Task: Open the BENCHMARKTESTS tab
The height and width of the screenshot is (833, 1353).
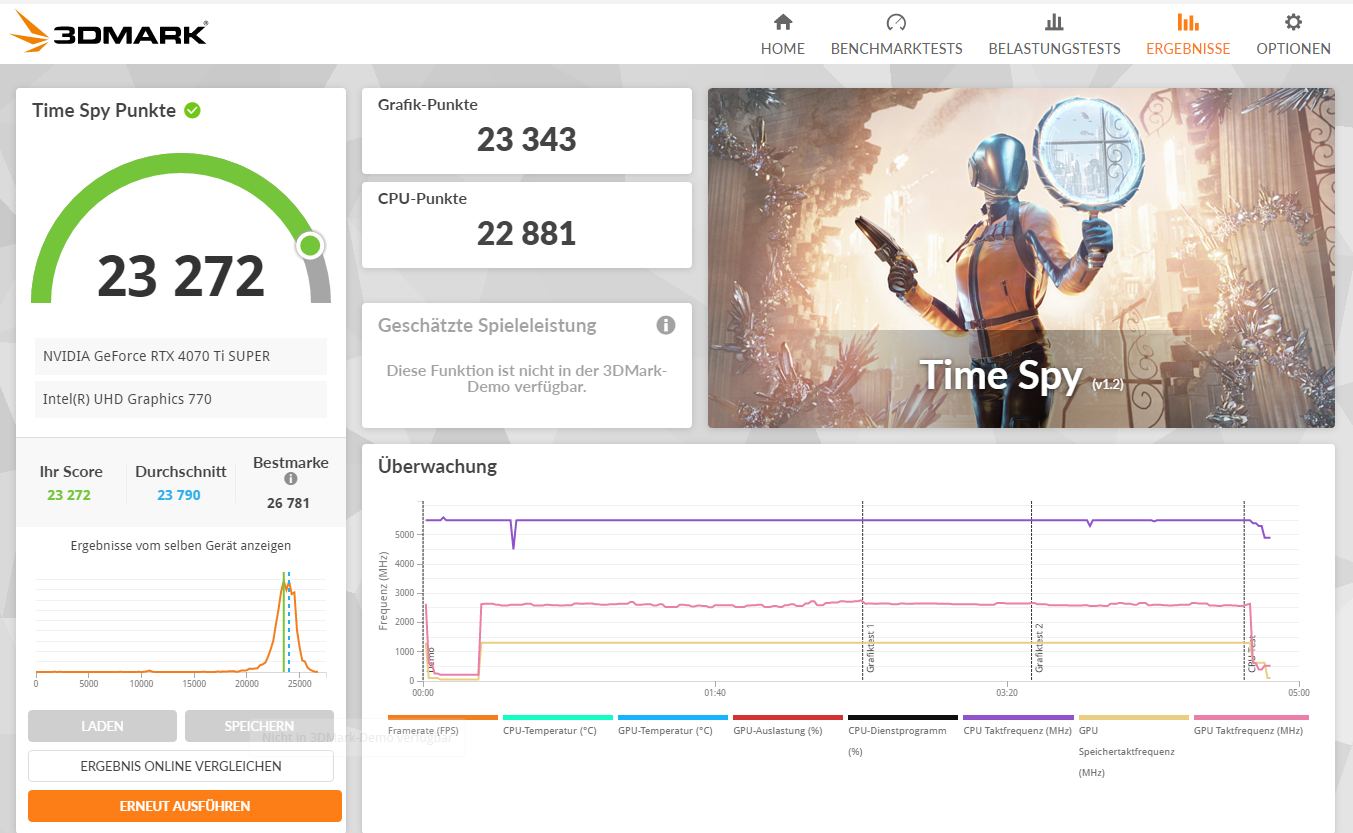Action: (x=896, y=35)
